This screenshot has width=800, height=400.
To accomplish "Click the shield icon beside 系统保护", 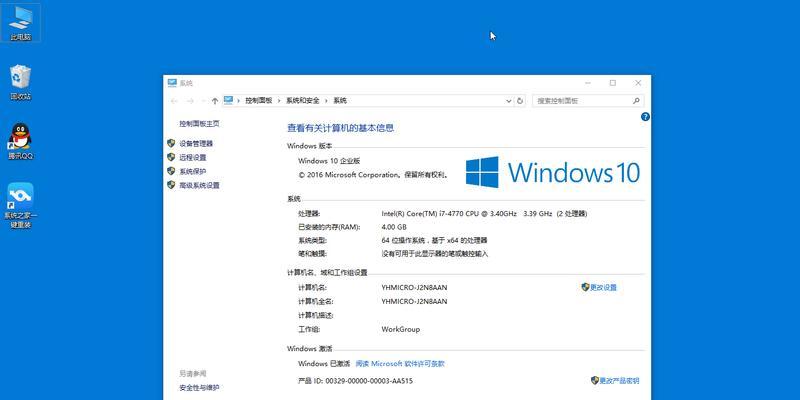I will coord(171,171).
